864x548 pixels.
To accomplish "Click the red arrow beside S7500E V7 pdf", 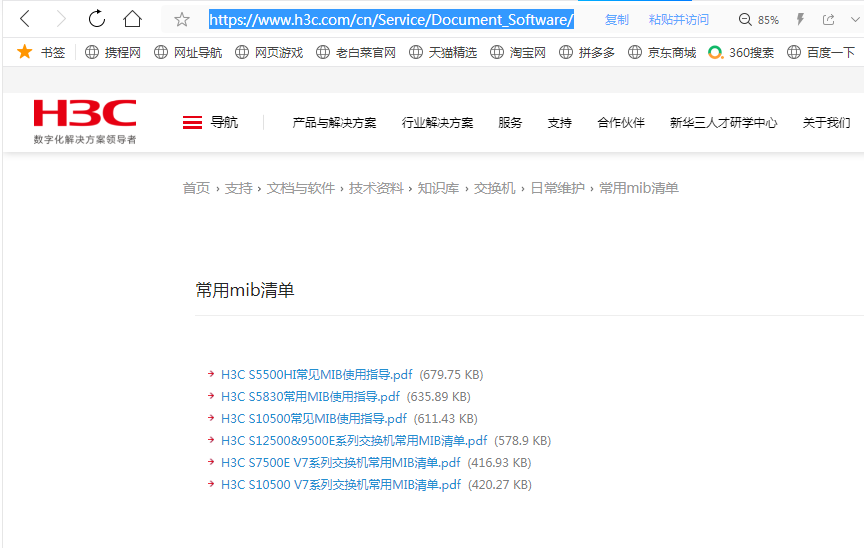I will [x=210, y=462].
